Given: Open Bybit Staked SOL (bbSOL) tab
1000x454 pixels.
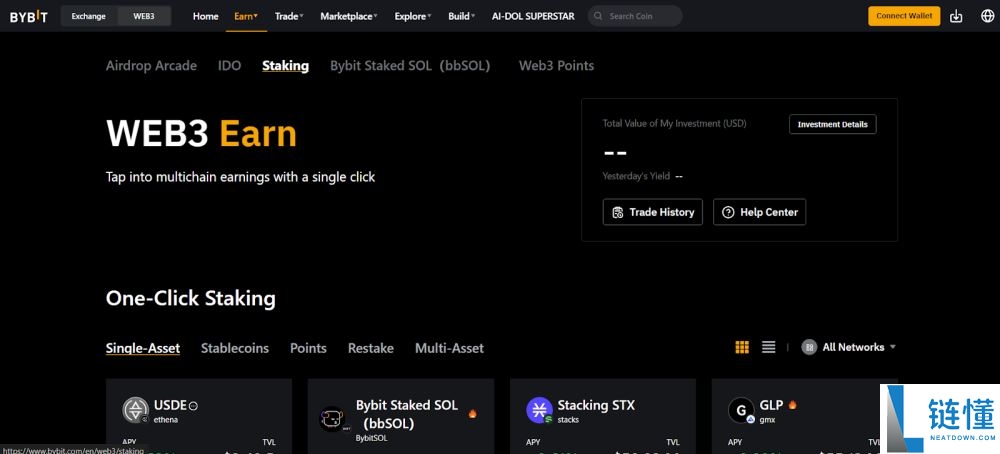Looking at the screenshot, I should click(410, 66).
